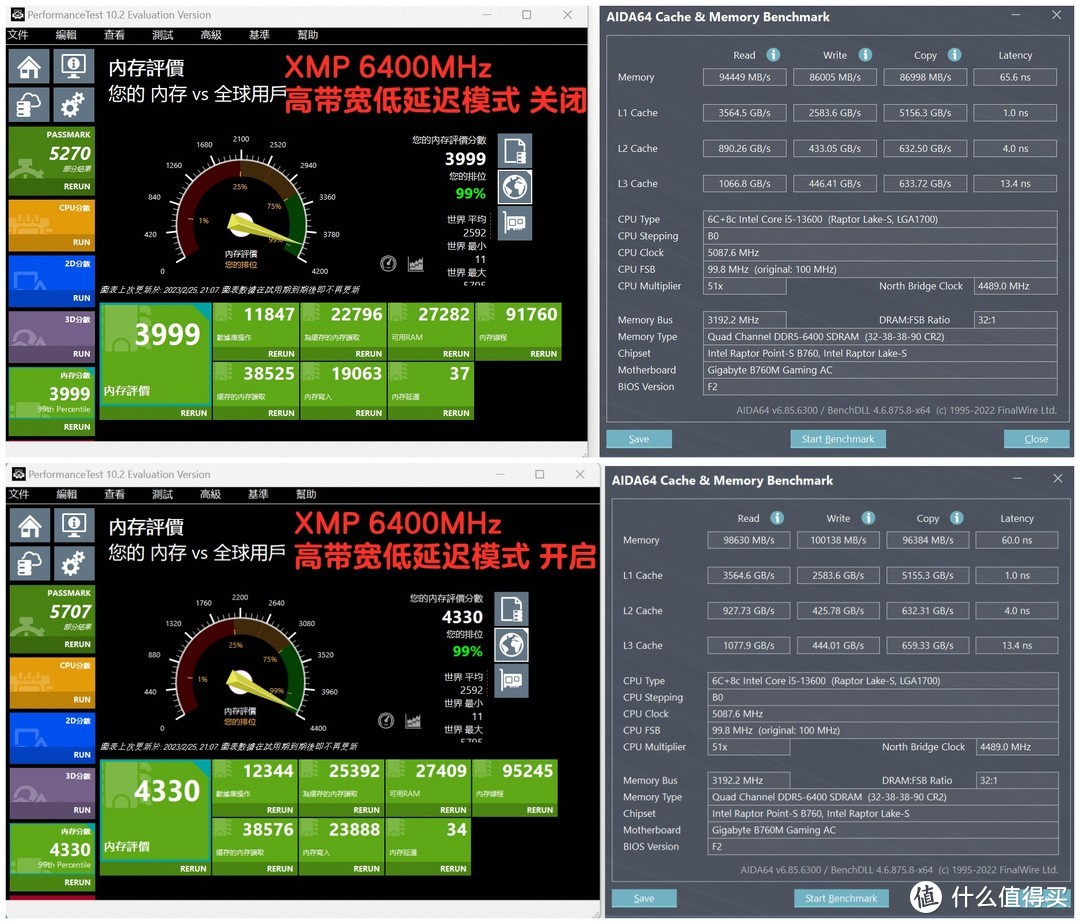Open 幫助 menu in the 3999-score PerformanceTest window

(x=307, y=35)
